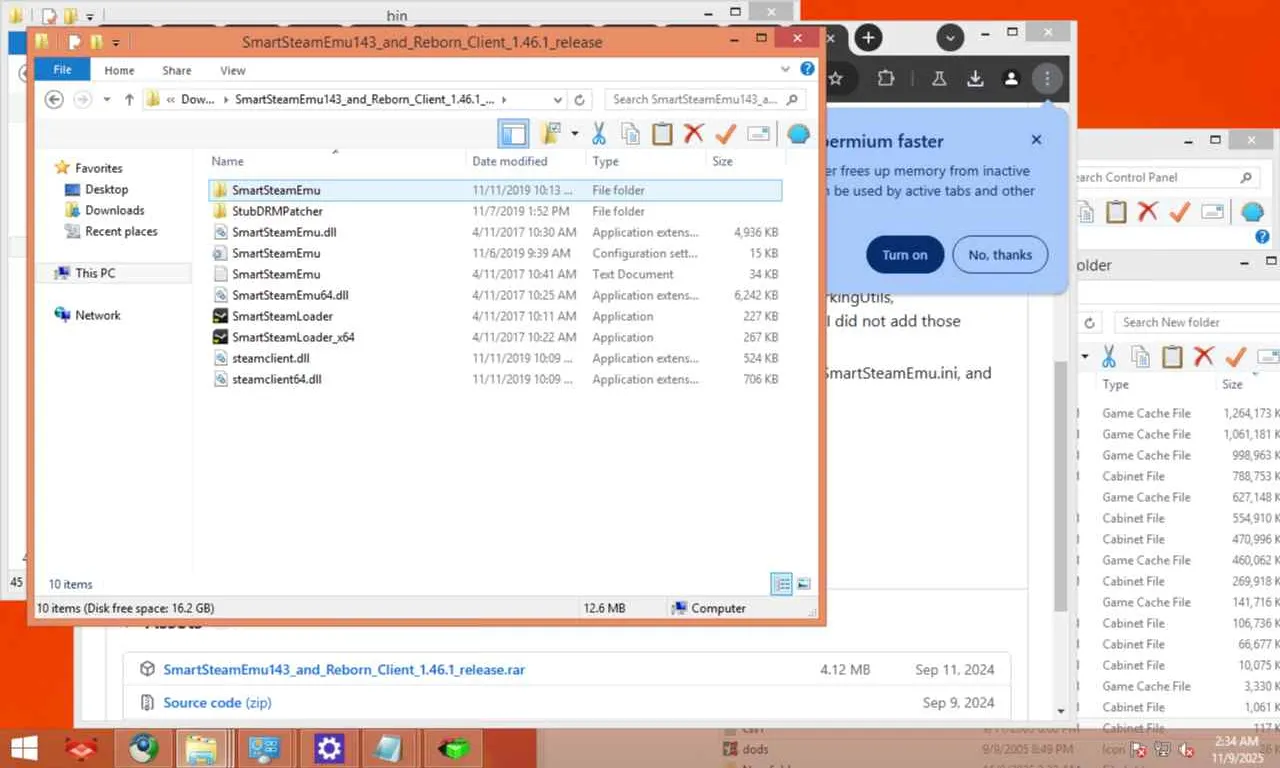Open the browser Downloads icon
1280x768 pixels.
(975, 78)
